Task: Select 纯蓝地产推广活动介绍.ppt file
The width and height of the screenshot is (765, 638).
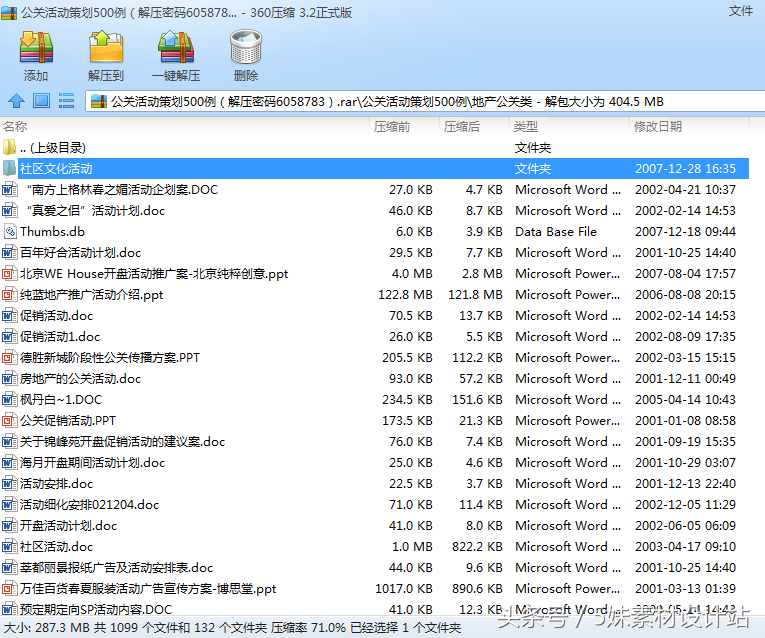Action: (x=375, y=295)
